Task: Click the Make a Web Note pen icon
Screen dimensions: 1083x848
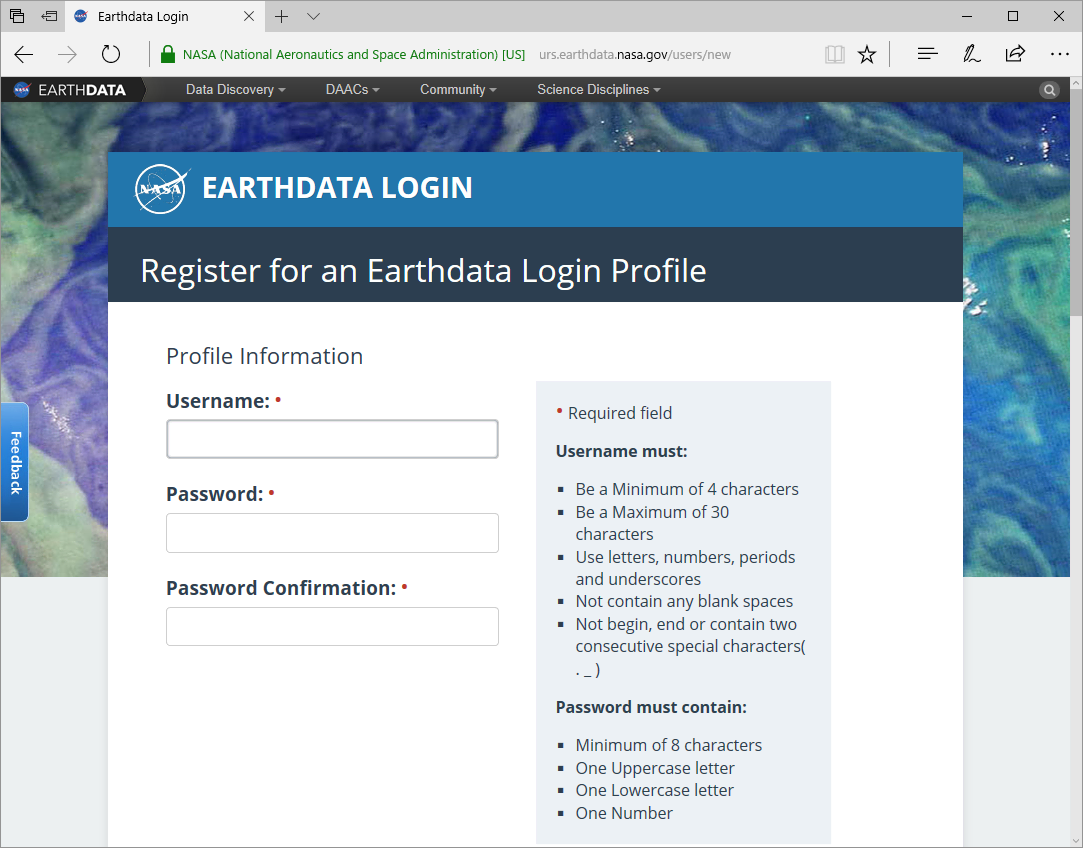Action: click(x=971, y=54)
